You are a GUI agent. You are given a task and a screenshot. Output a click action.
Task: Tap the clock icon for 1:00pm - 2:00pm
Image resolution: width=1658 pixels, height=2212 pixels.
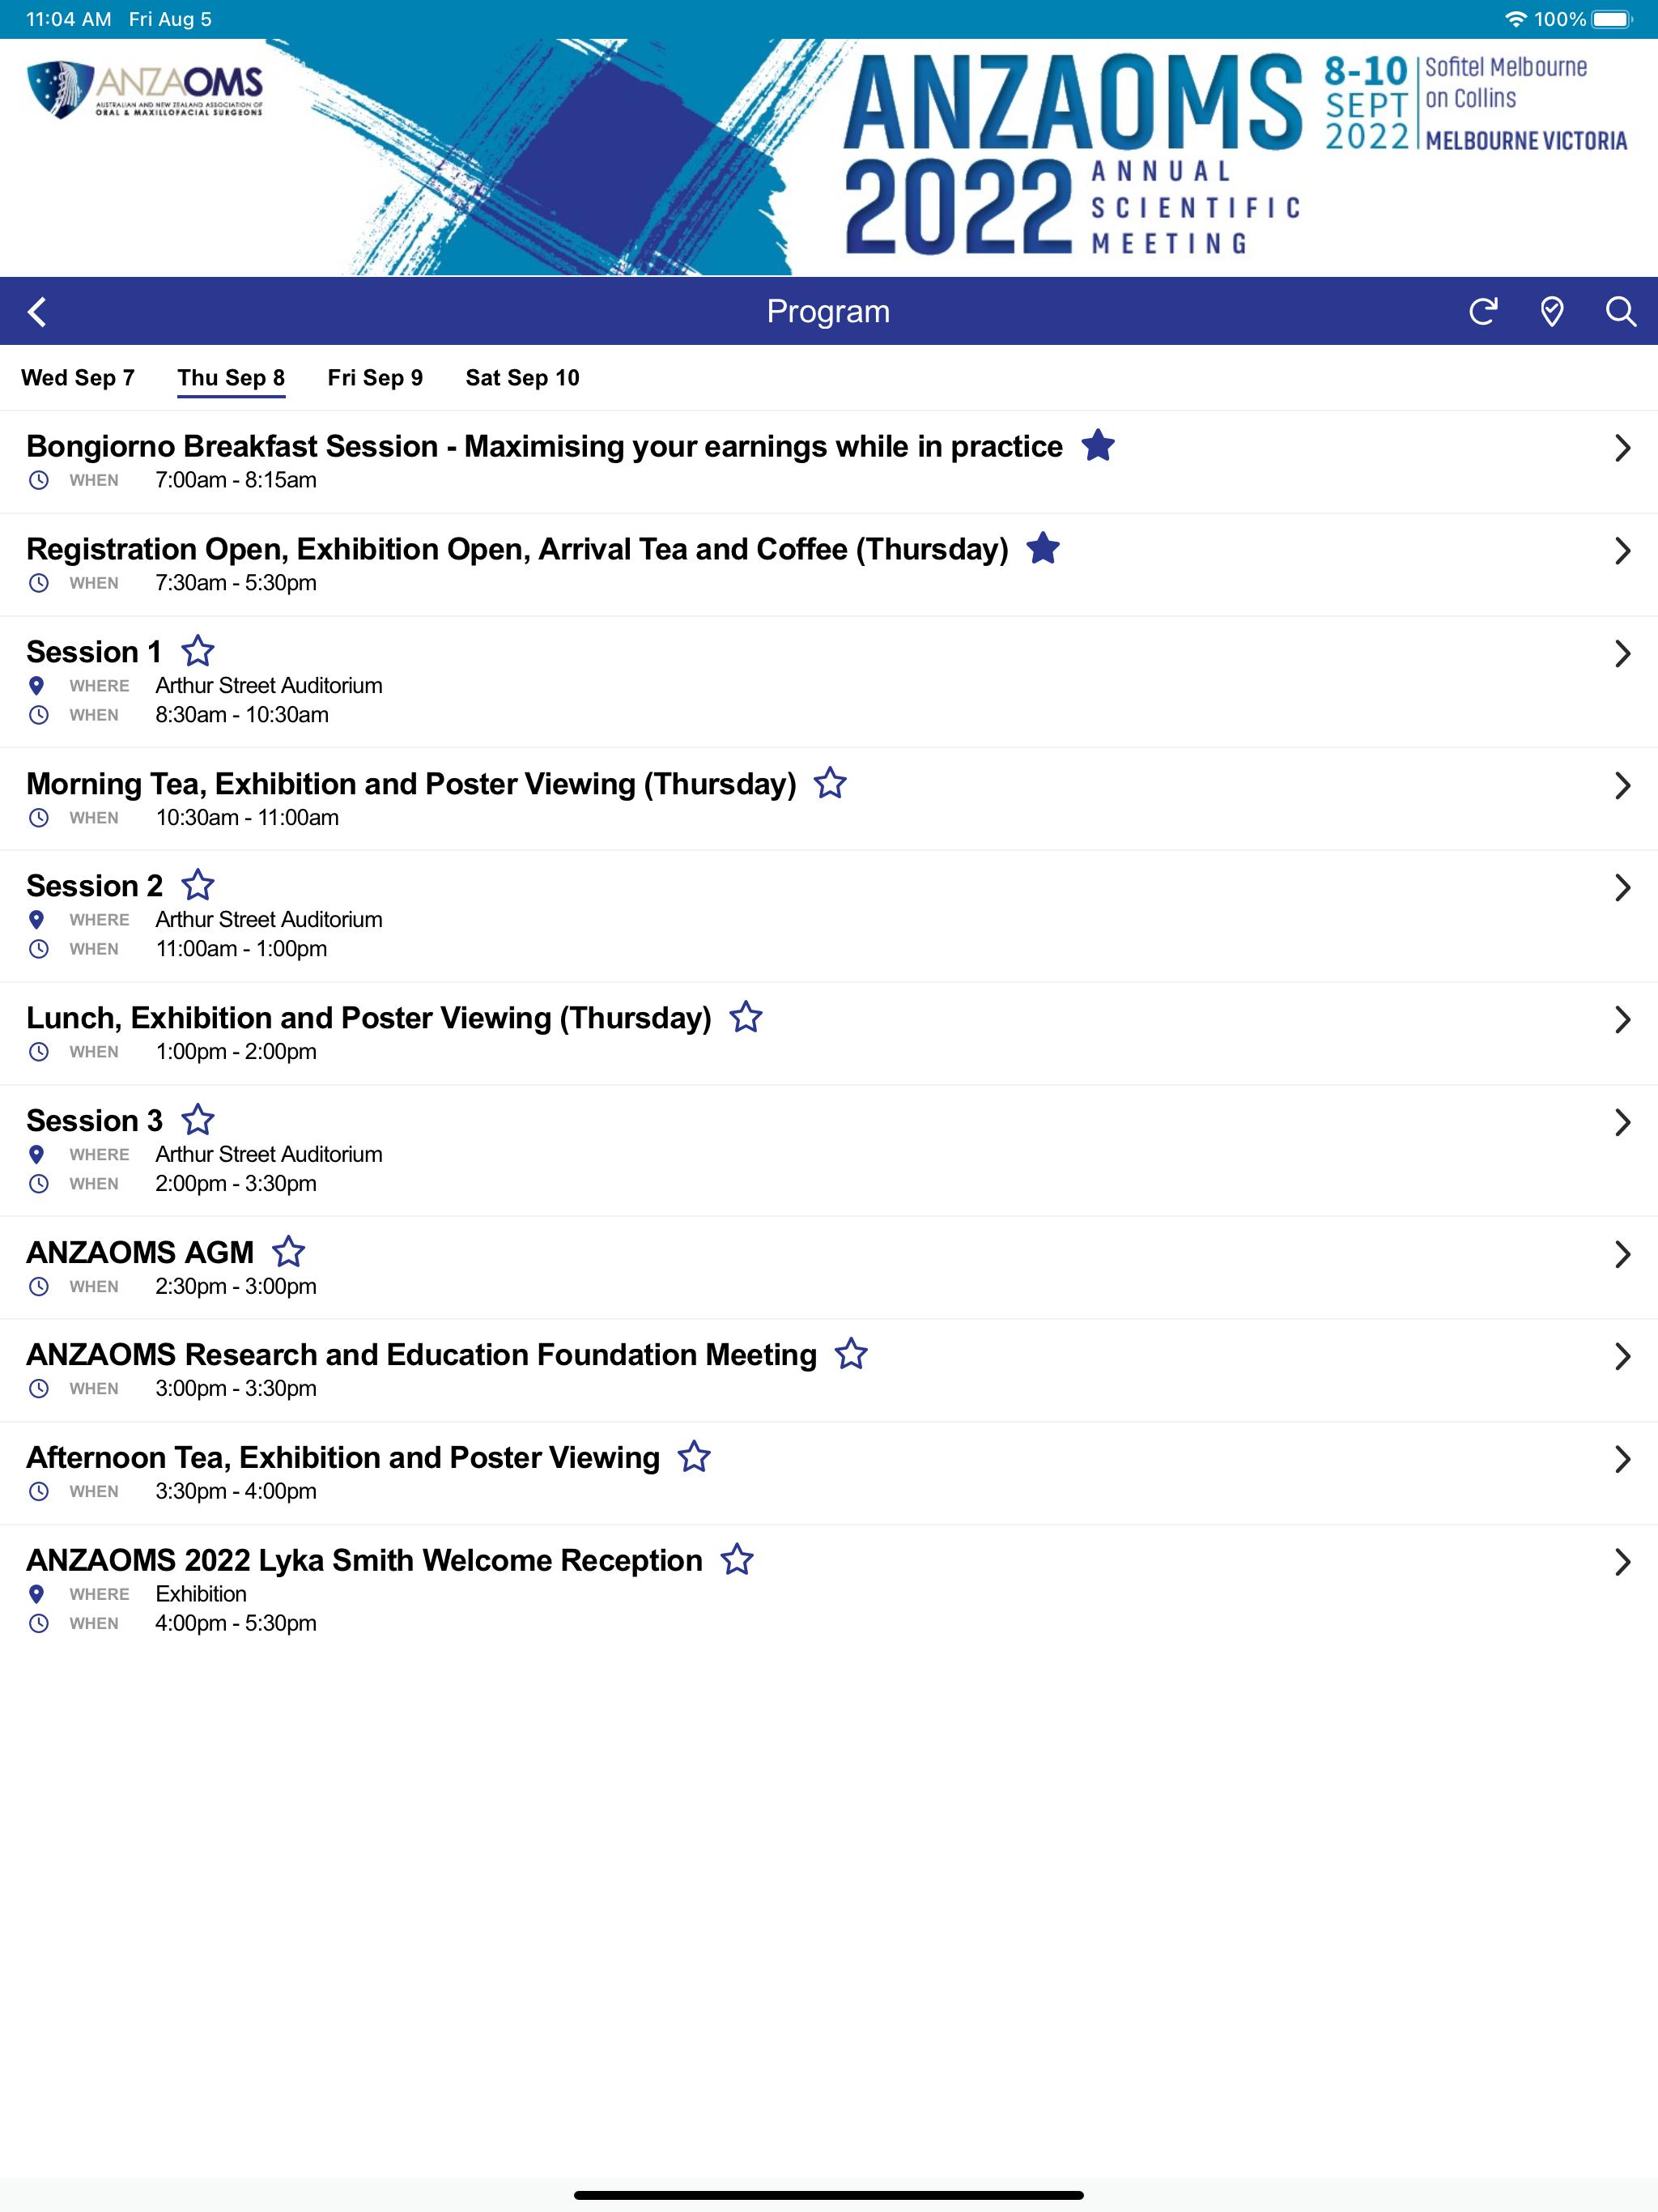pos(38,1052)
